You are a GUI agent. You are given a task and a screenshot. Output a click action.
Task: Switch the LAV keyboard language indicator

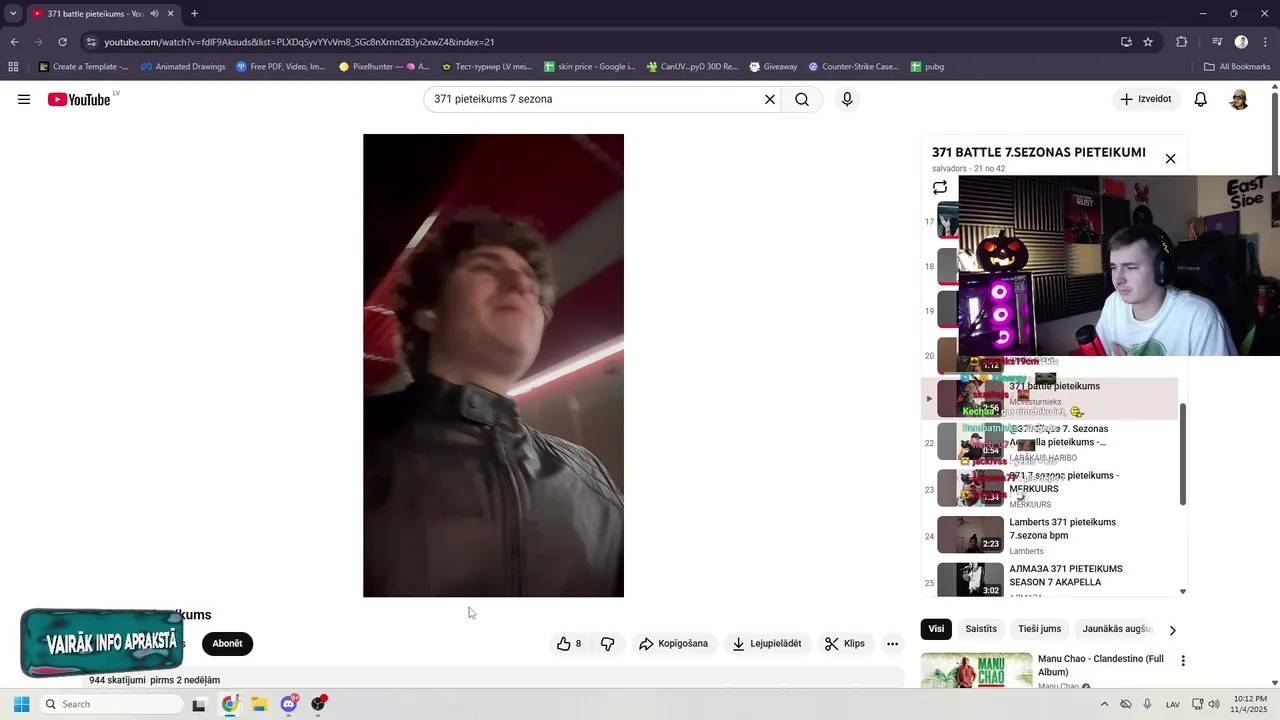[1173, 704]
